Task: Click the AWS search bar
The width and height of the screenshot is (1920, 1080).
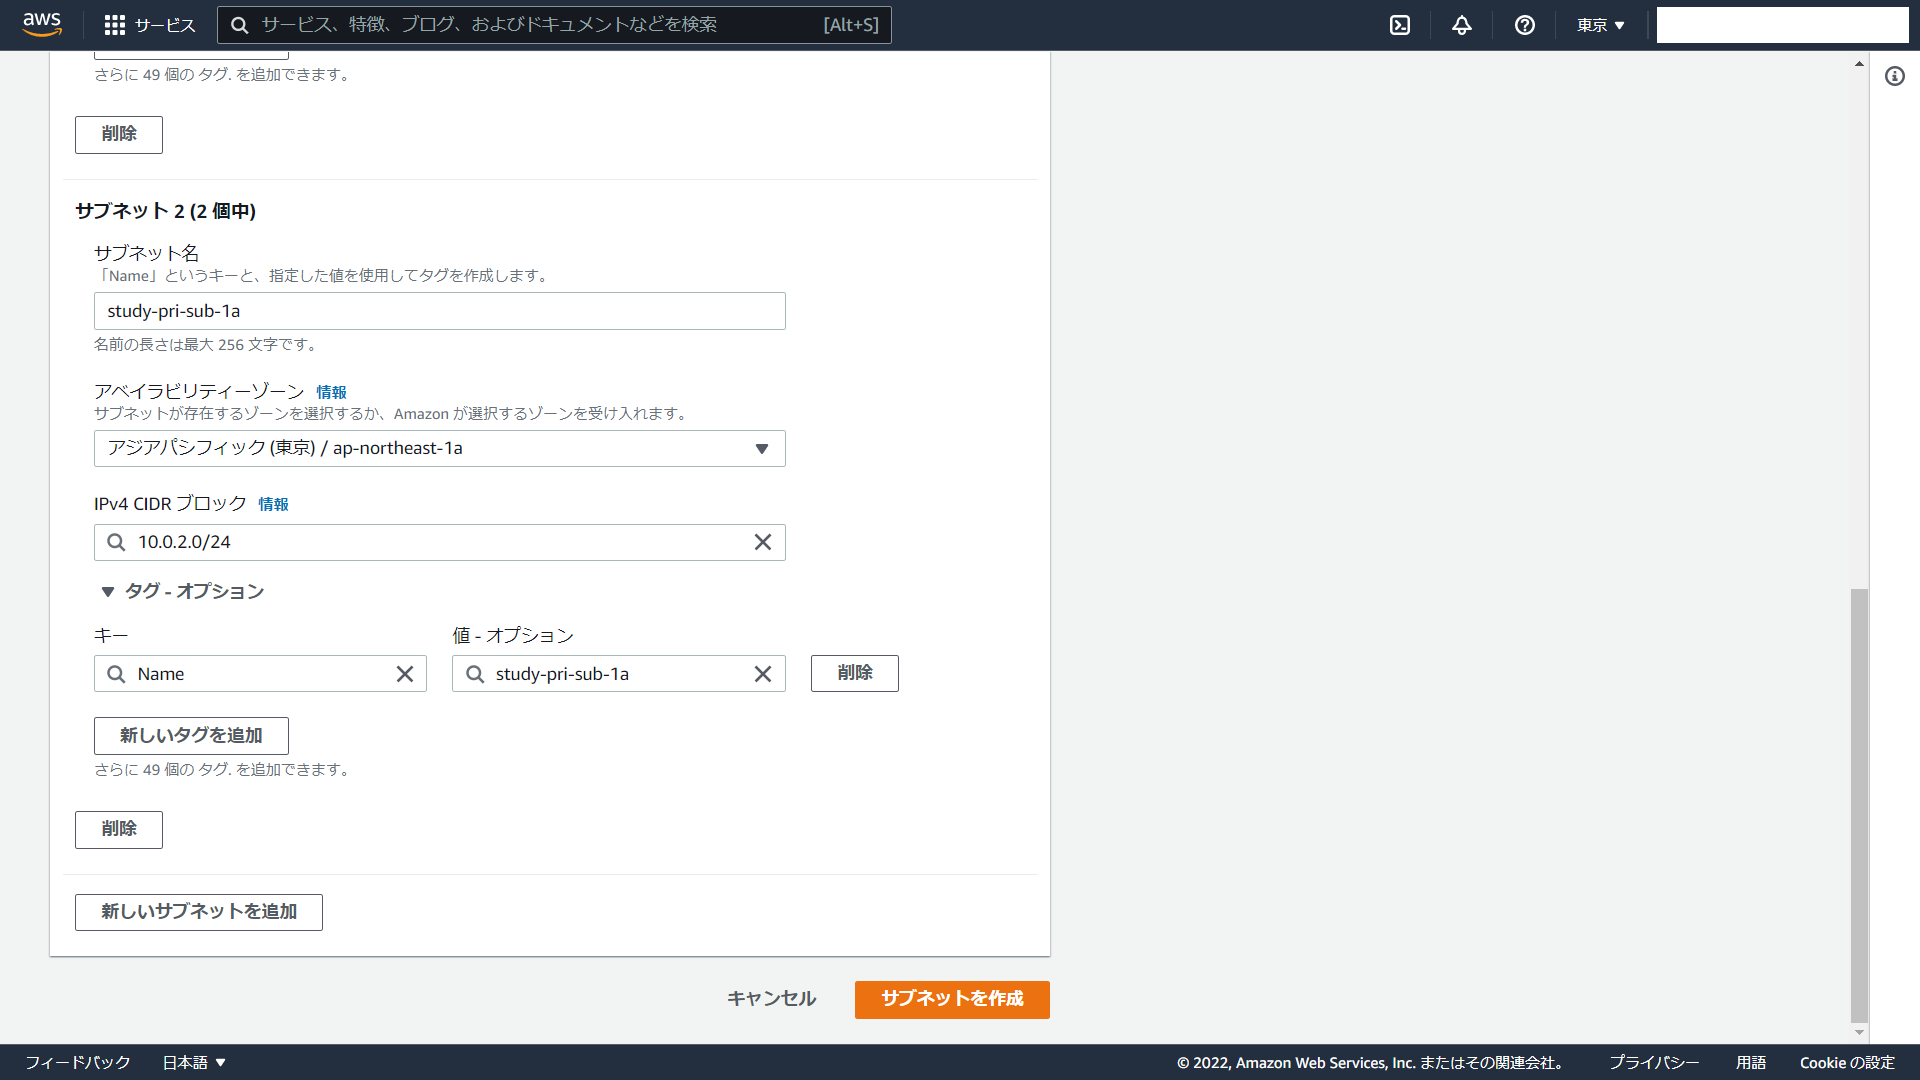Action: click(x=555, y=25)
